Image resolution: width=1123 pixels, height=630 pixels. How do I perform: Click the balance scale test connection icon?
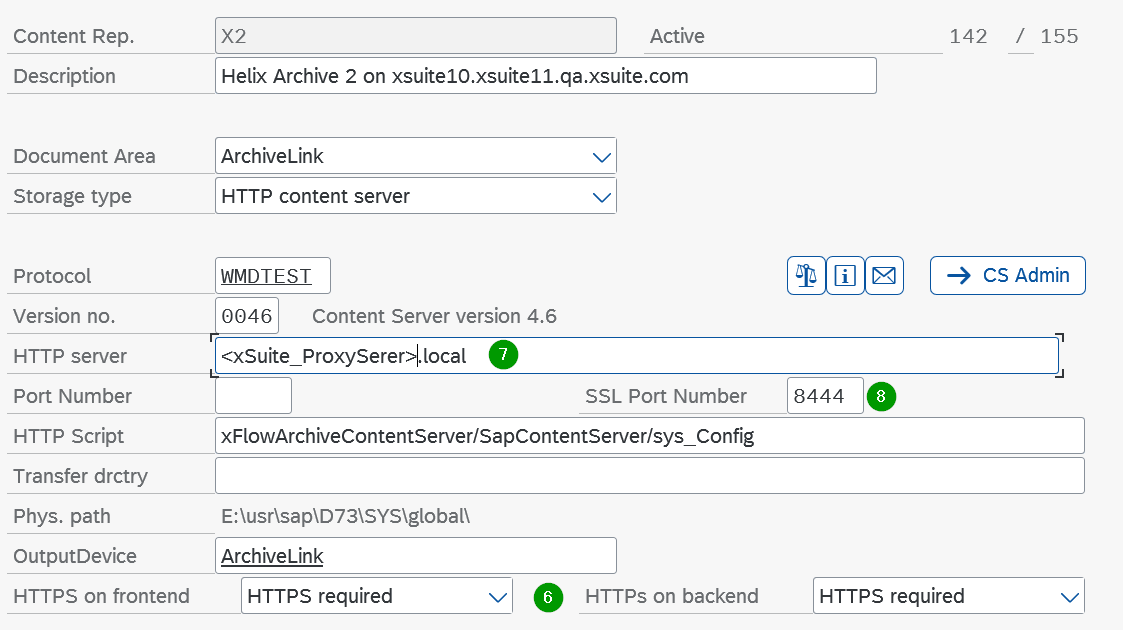[x=806, y=276]
